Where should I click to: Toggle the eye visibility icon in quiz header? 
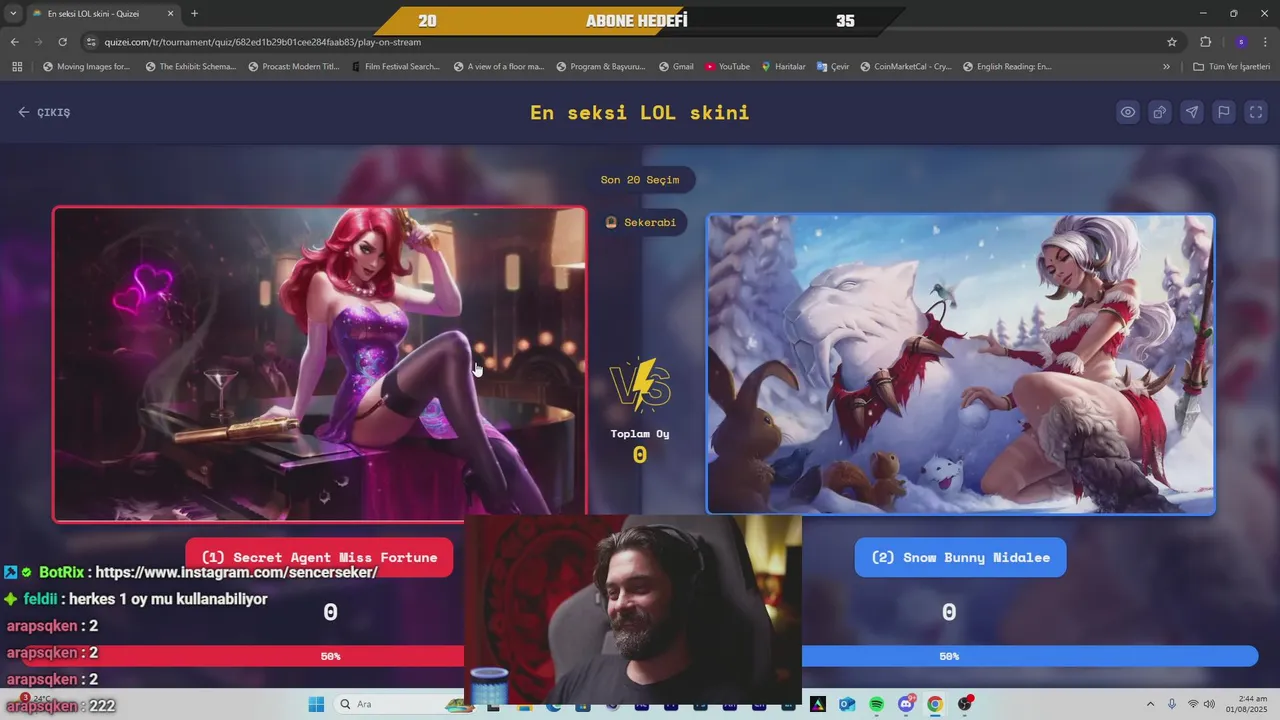click(1128, 112)
